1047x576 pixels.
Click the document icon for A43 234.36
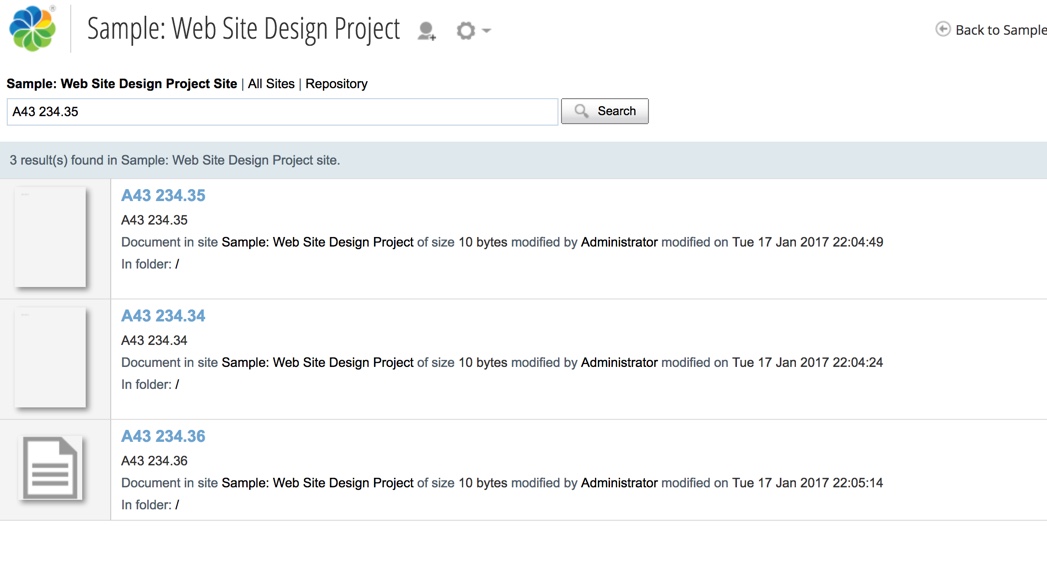pos(50,468)
